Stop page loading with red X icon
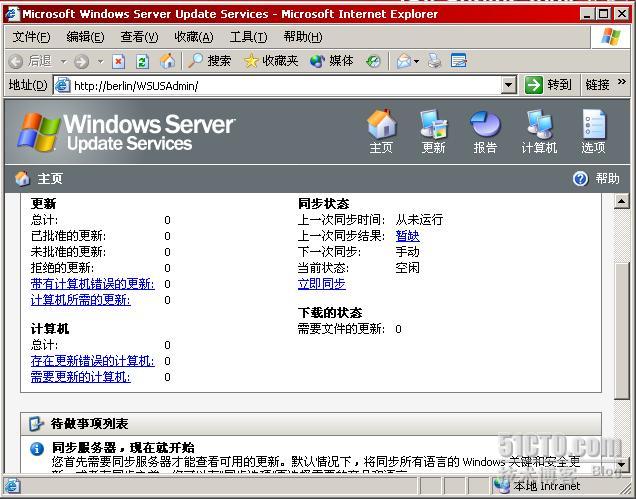The image size is (636, 499). click(x=118, y=62)
